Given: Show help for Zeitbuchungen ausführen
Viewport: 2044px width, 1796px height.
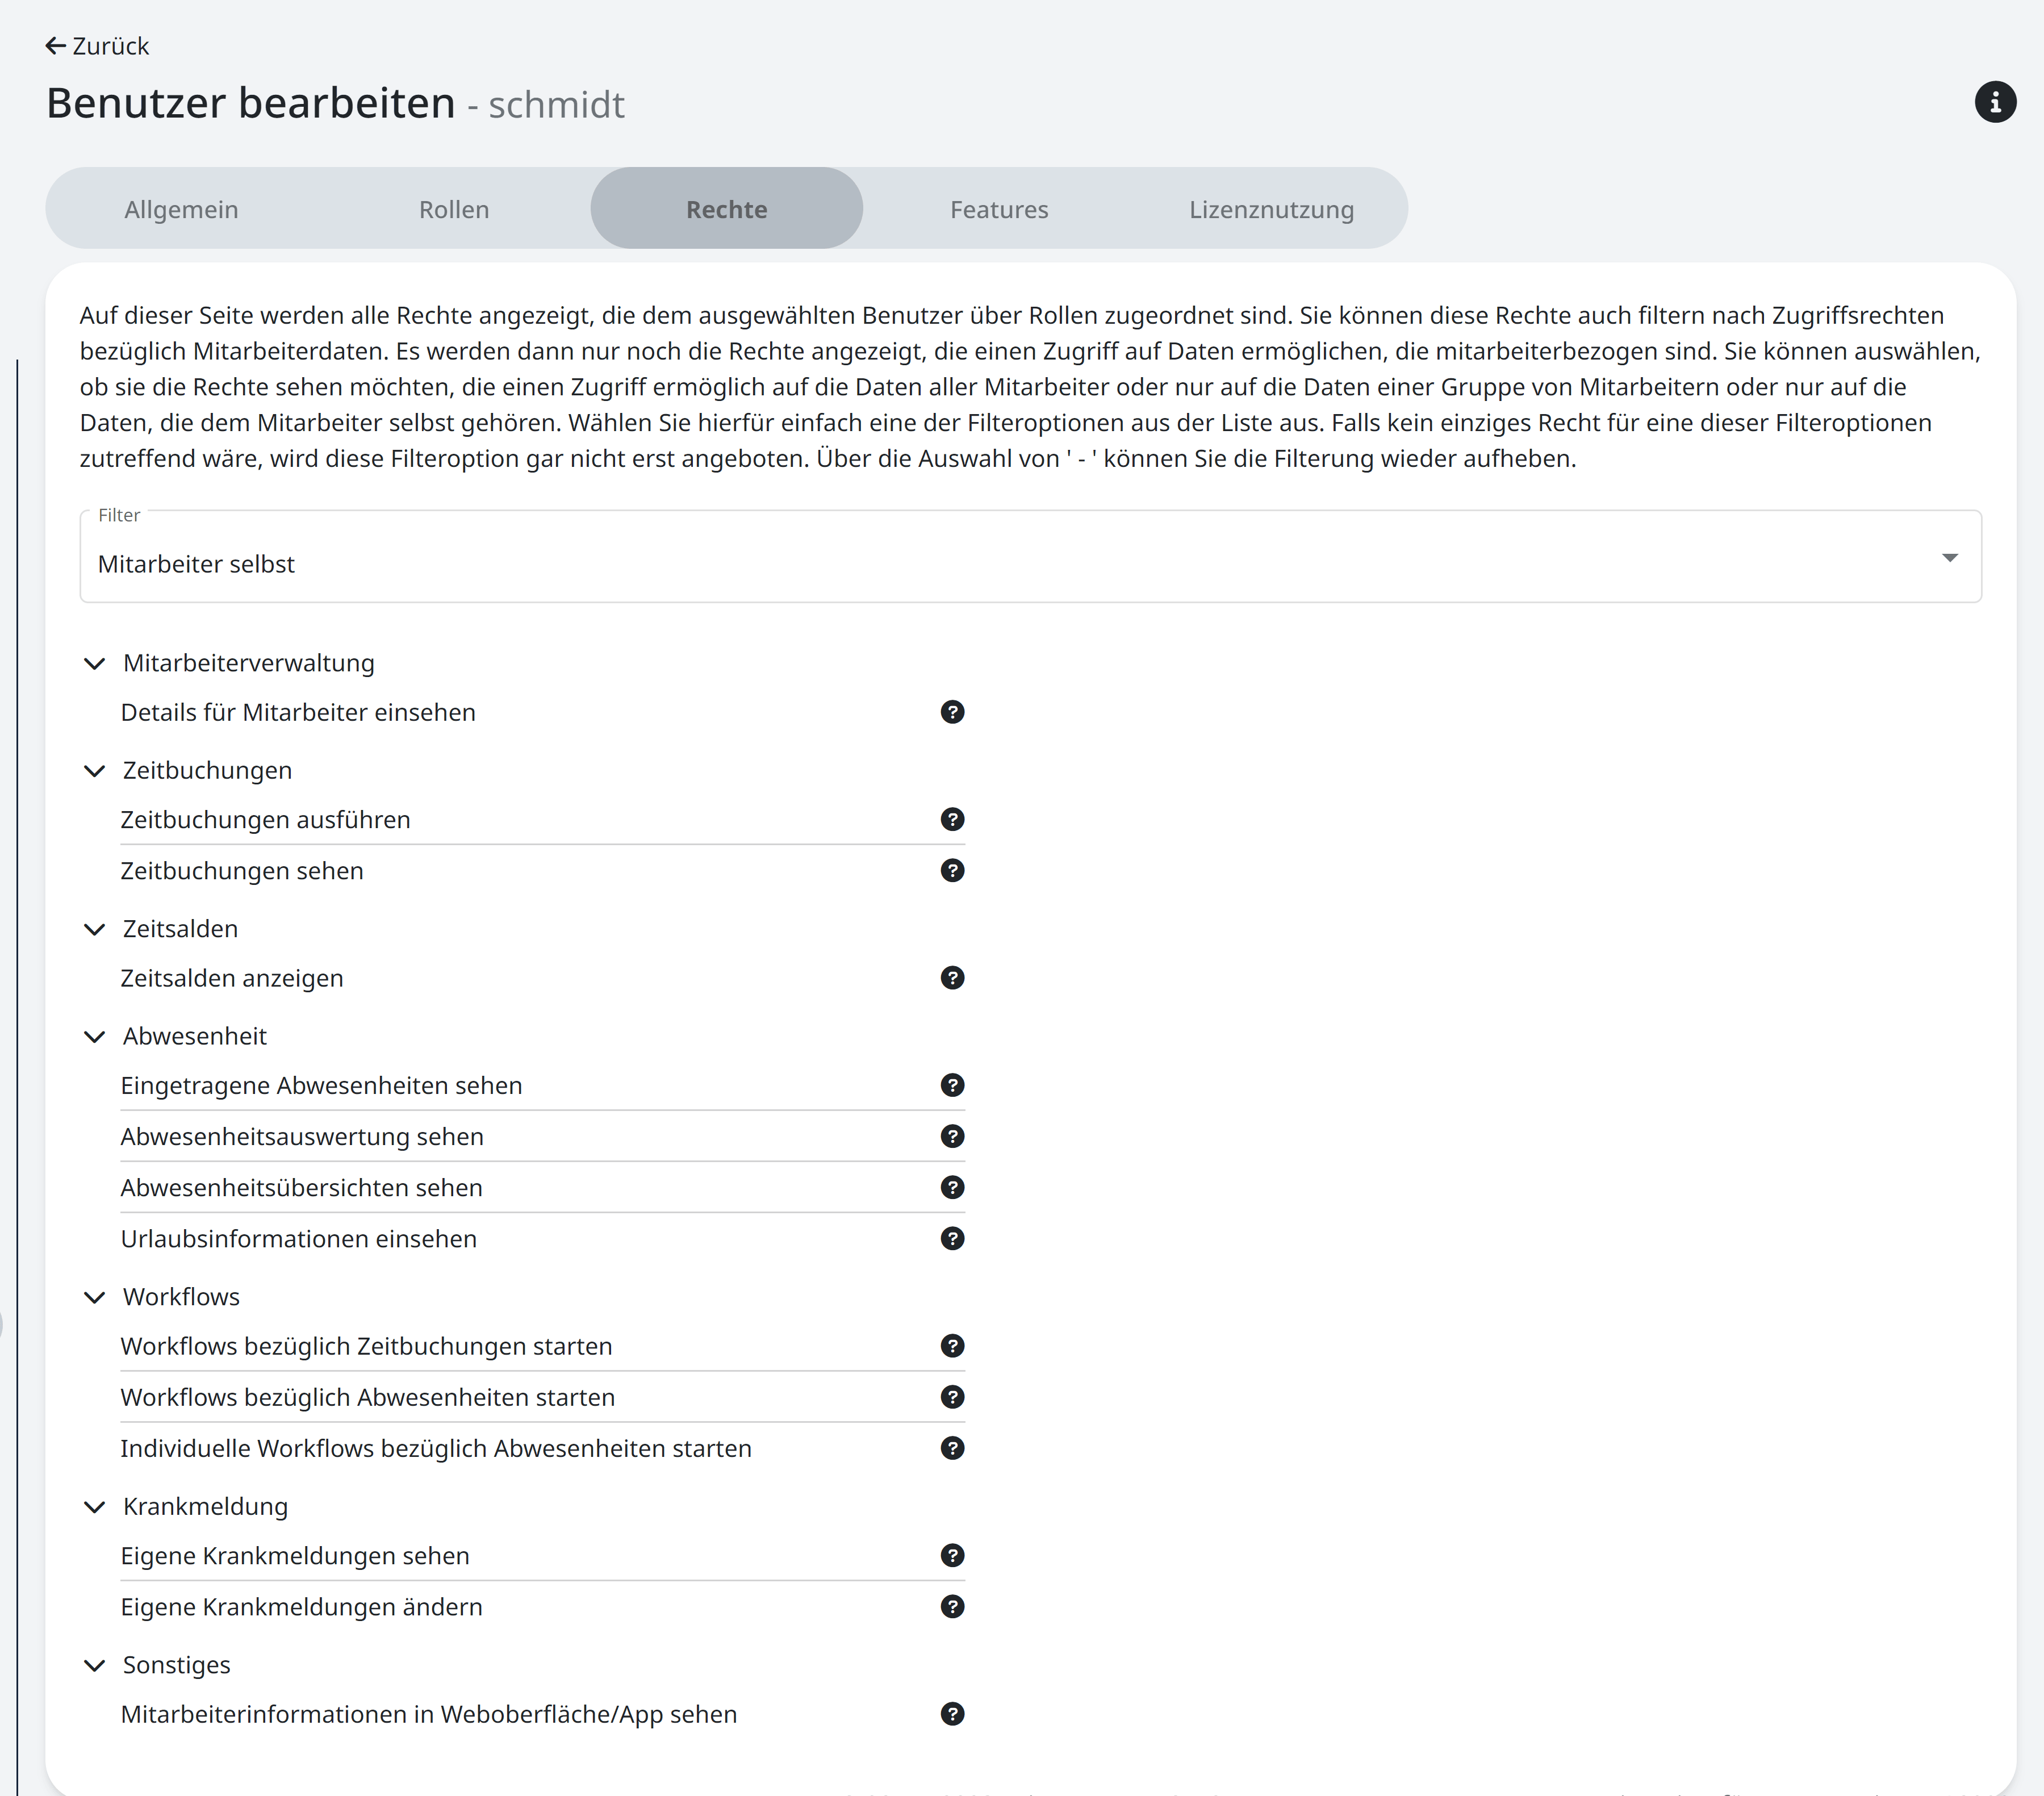Looking at the screenshot, I should 952,819.
